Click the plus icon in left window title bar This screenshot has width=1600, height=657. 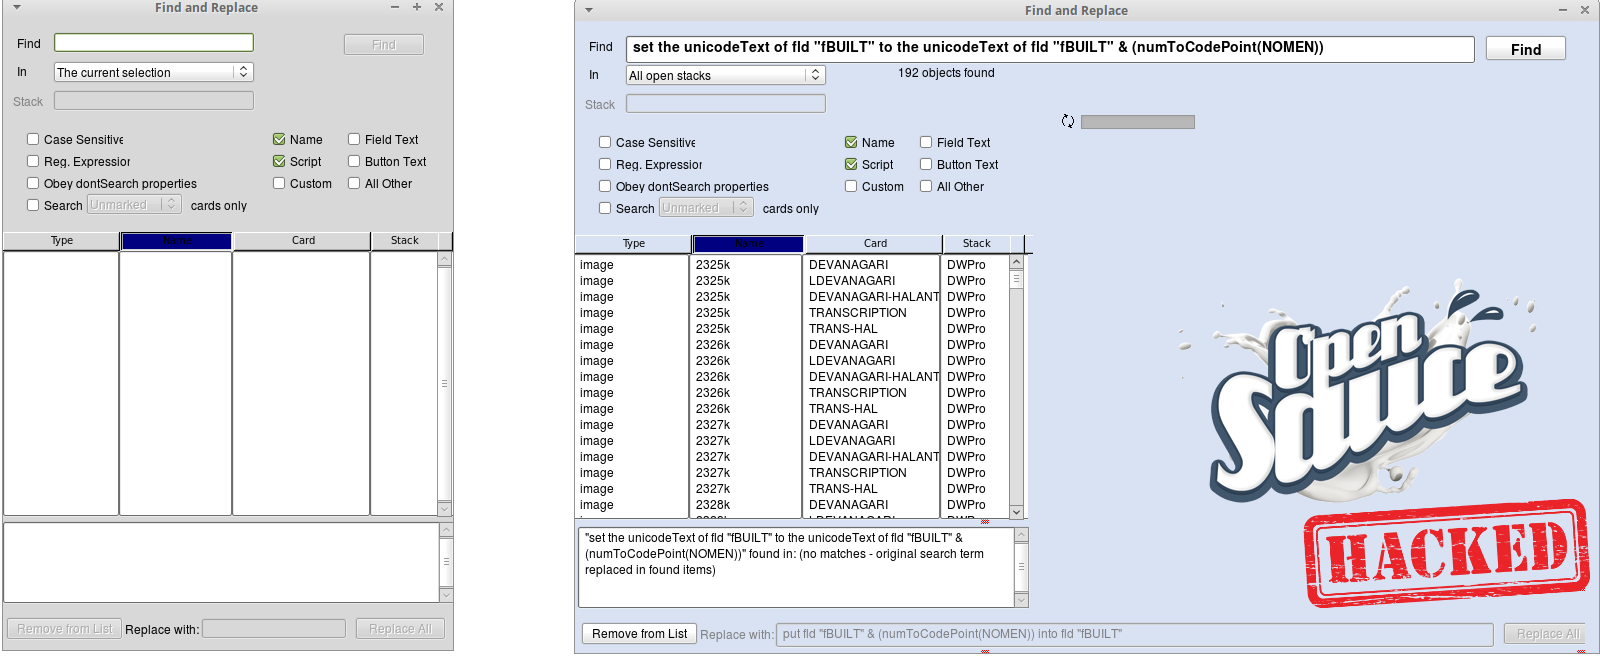(417, 7)
